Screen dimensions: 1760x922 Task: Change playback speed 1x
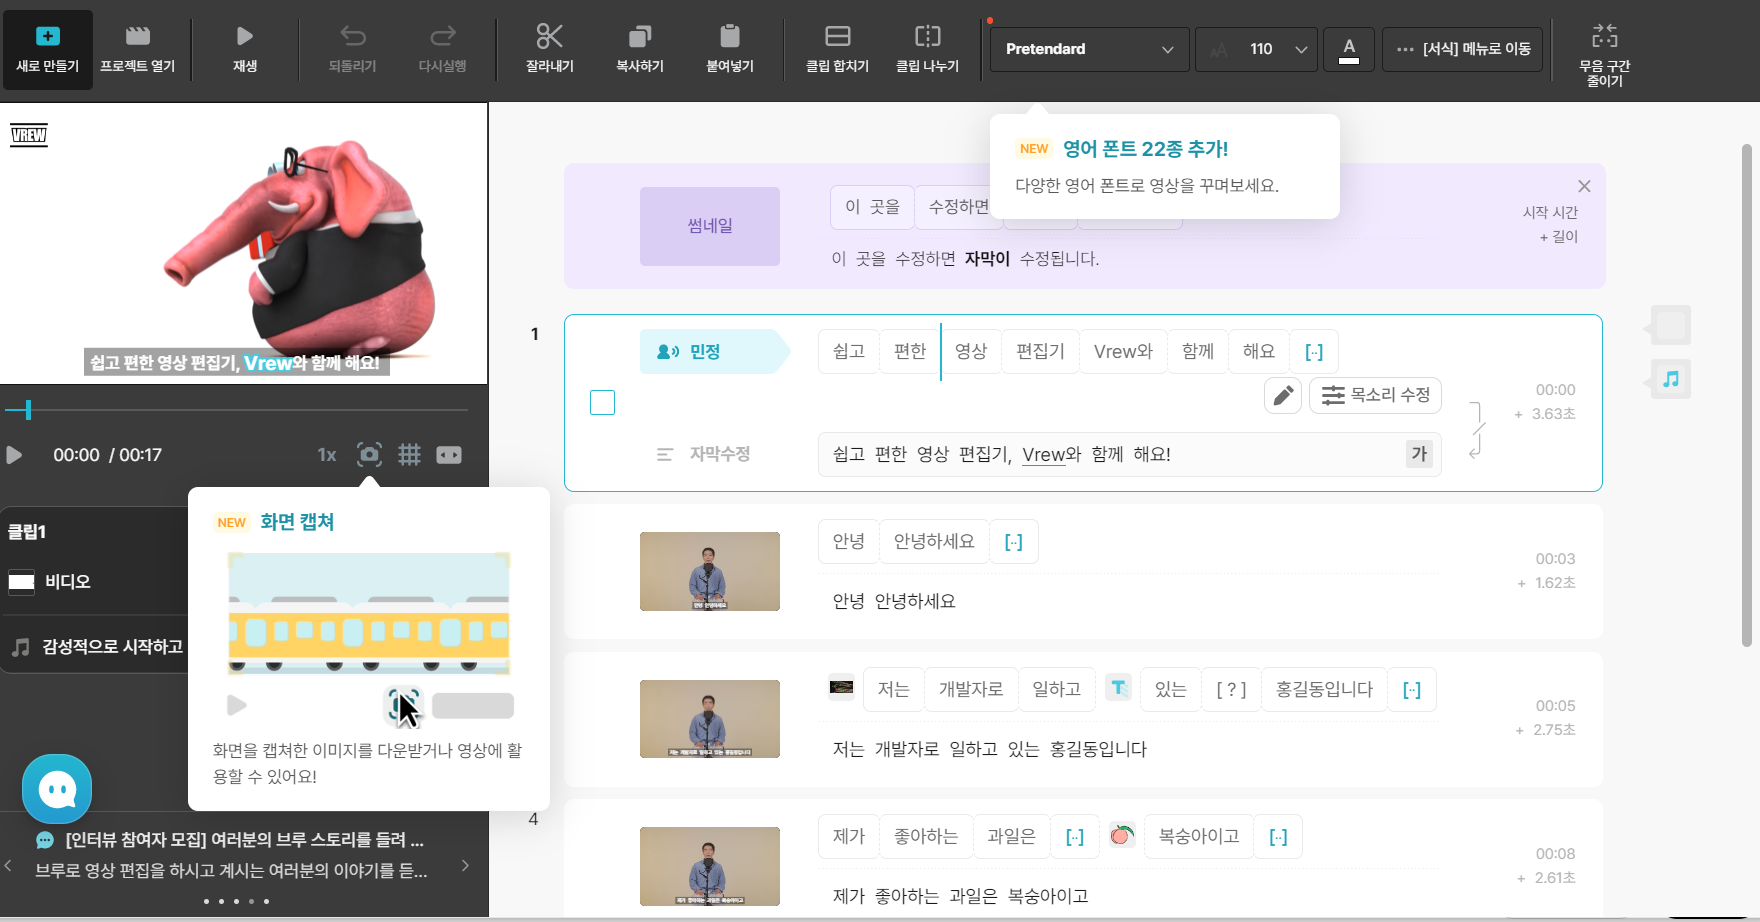tap(327, 455)
